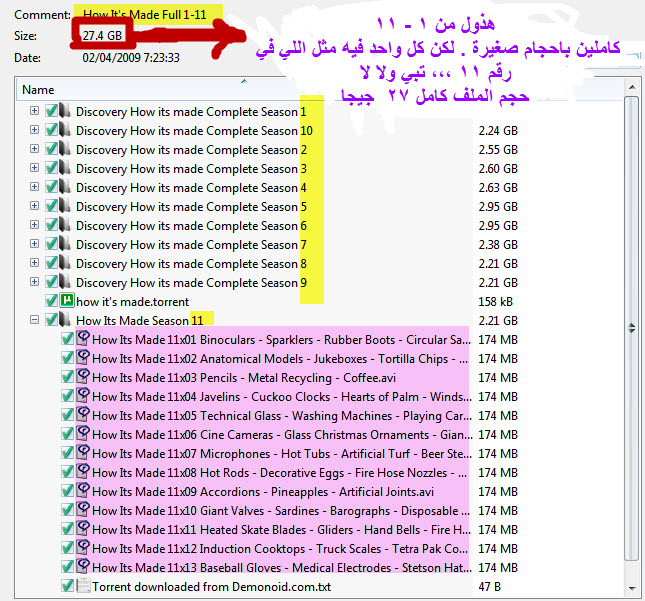Collapse the How Its Made Season 11 folder

(x=35, y=319)
